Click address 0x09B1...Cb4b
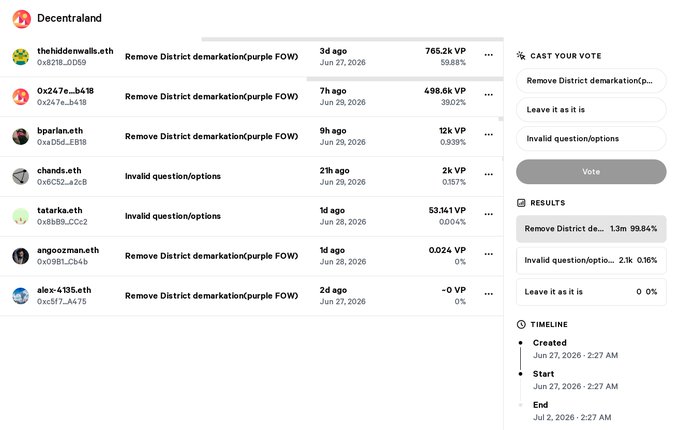 pyautogui.click(x=62, y=262)
